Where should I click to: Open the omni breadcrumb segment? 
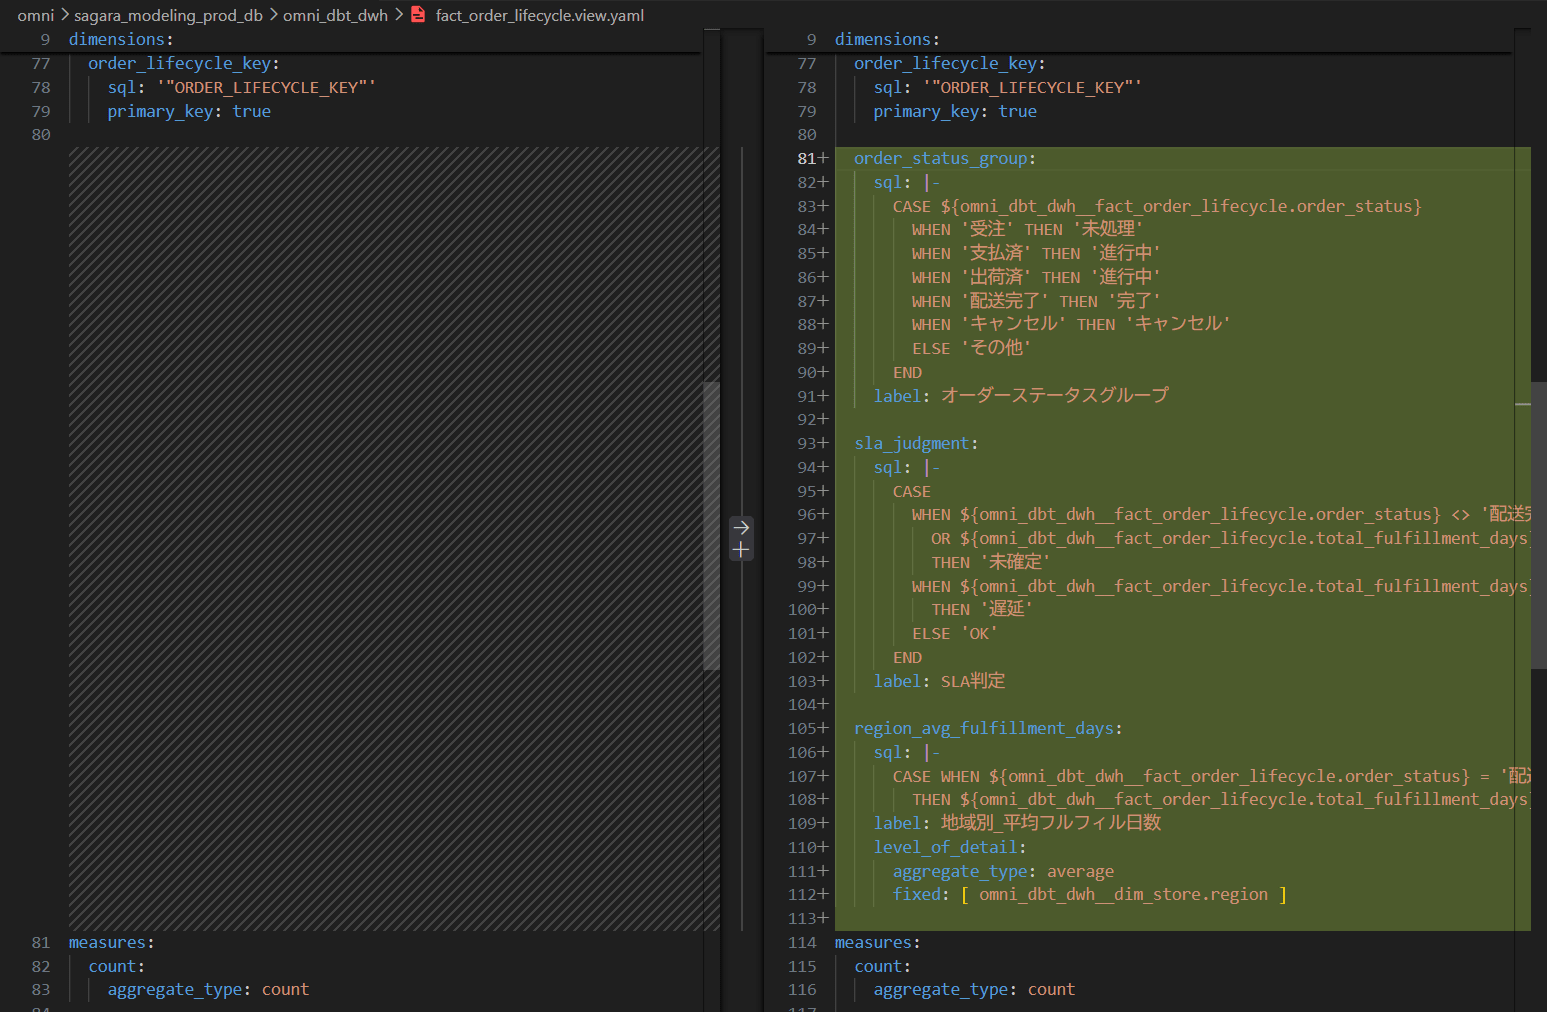click(x=35, y=15)
